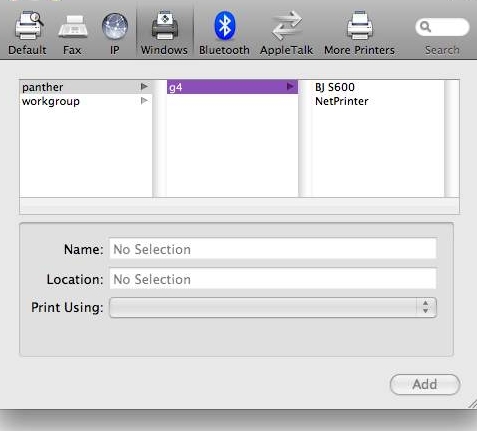The width and height of the screenshot is (477, 431).
Task: Open the Default printer browser icon
Action: [x=29, y=25]
